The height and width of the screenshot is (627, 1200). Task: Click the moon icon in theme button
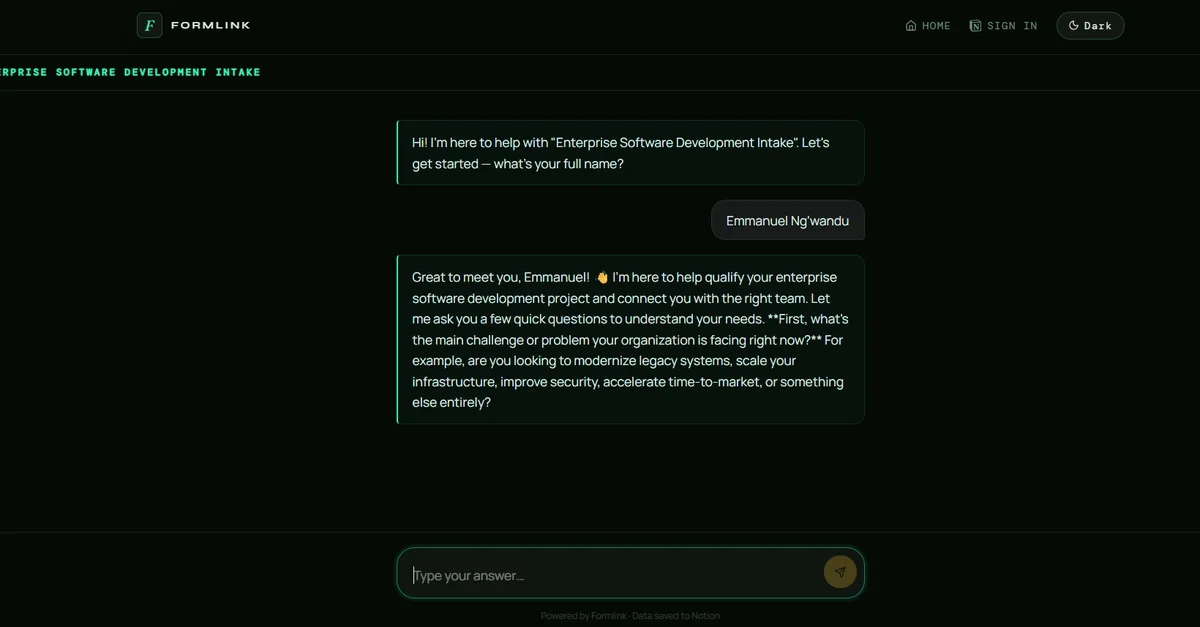pyautogui.click(x=1074, y=26)
